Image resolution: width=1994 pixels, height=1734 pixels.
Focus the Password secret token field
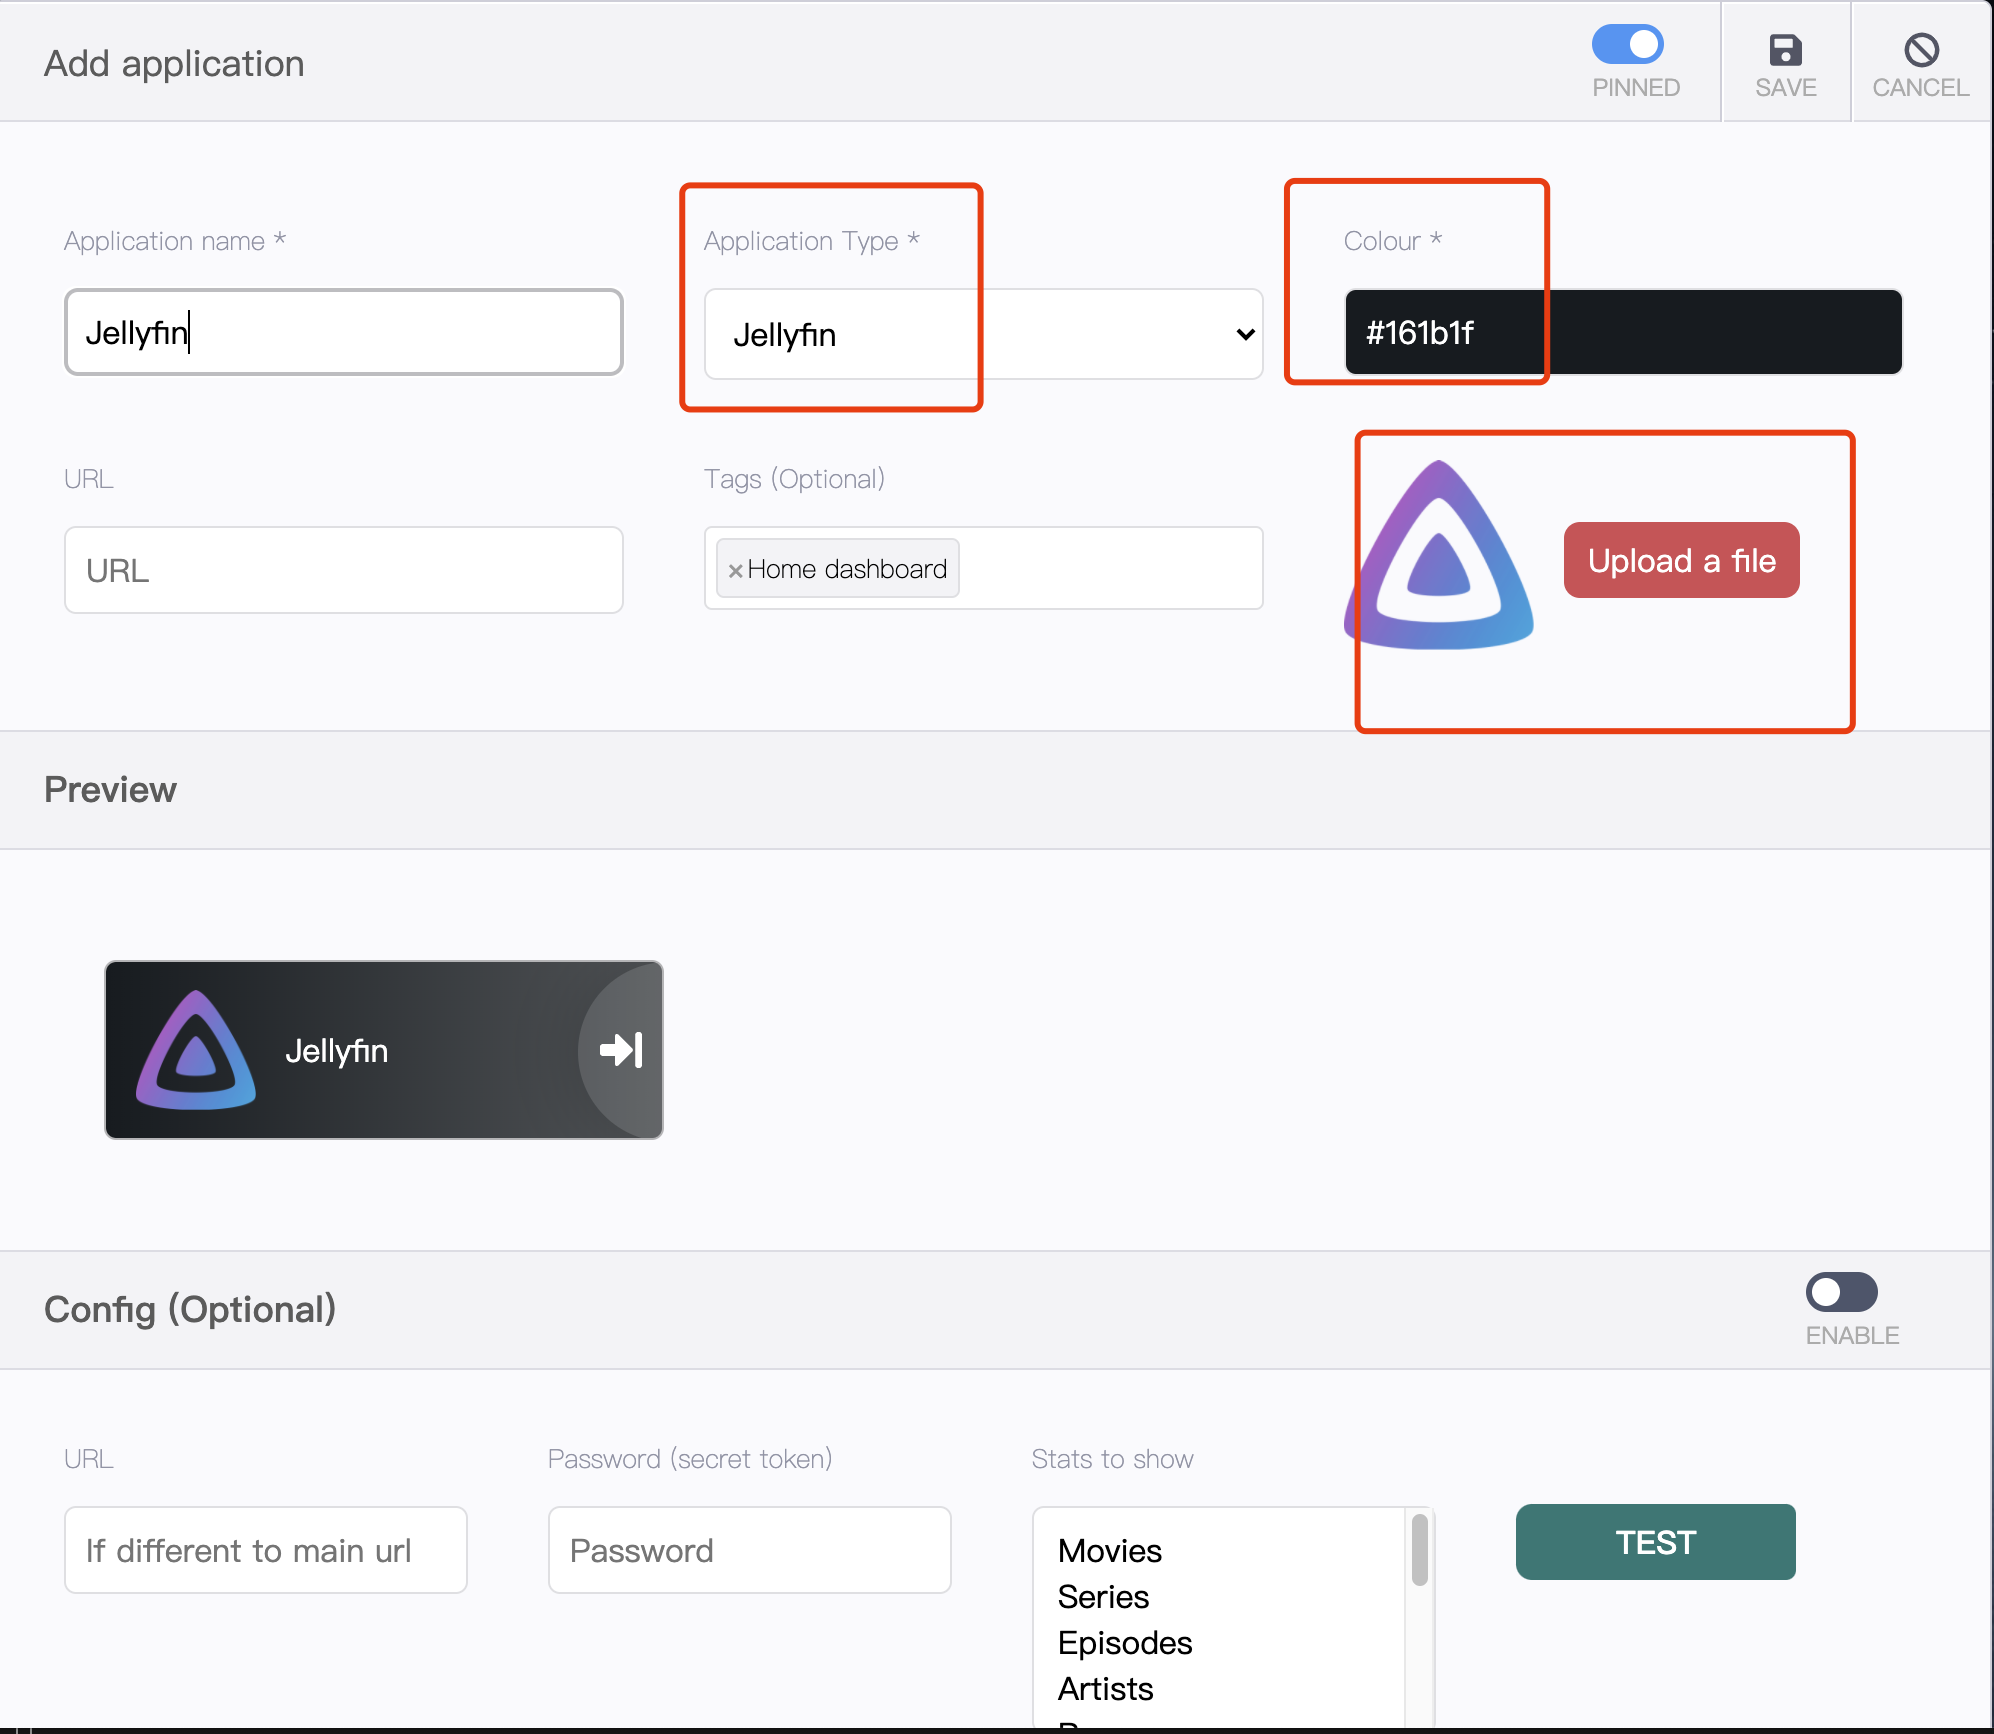tap(749, 1550)
